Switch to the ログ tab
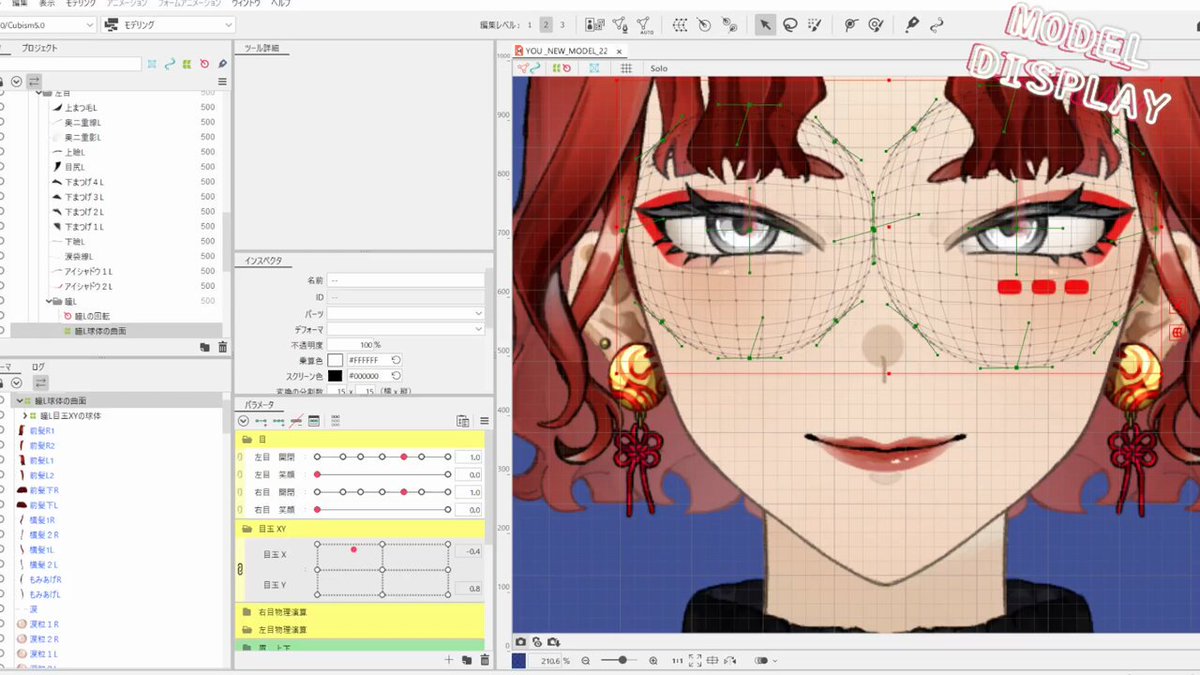 pos(38,367)
